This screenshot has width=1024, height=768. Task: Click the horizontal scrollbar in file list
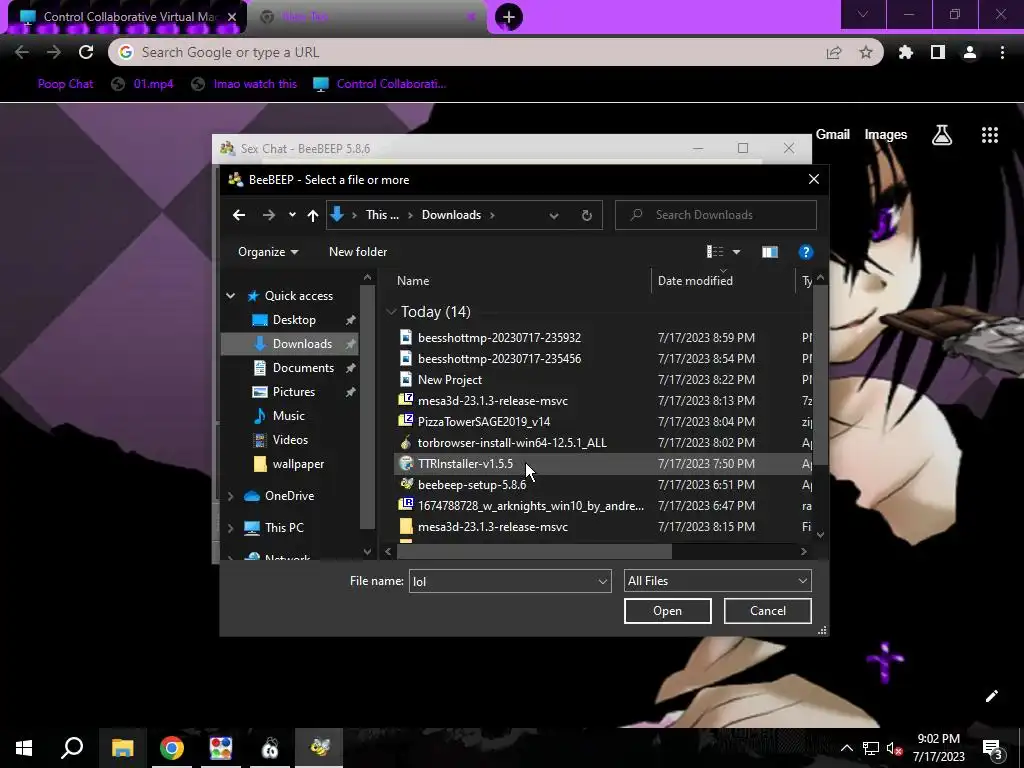point(534,551)
